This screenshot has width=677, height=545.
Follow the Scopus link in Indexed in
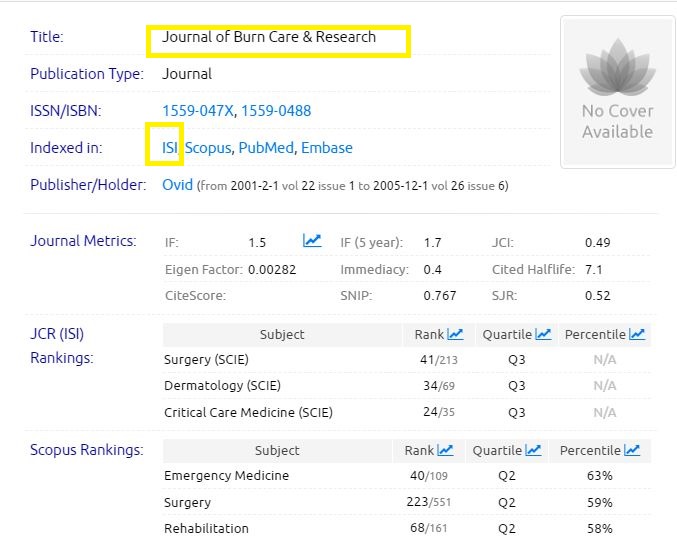pyautogui.click(x=208, y=148)
